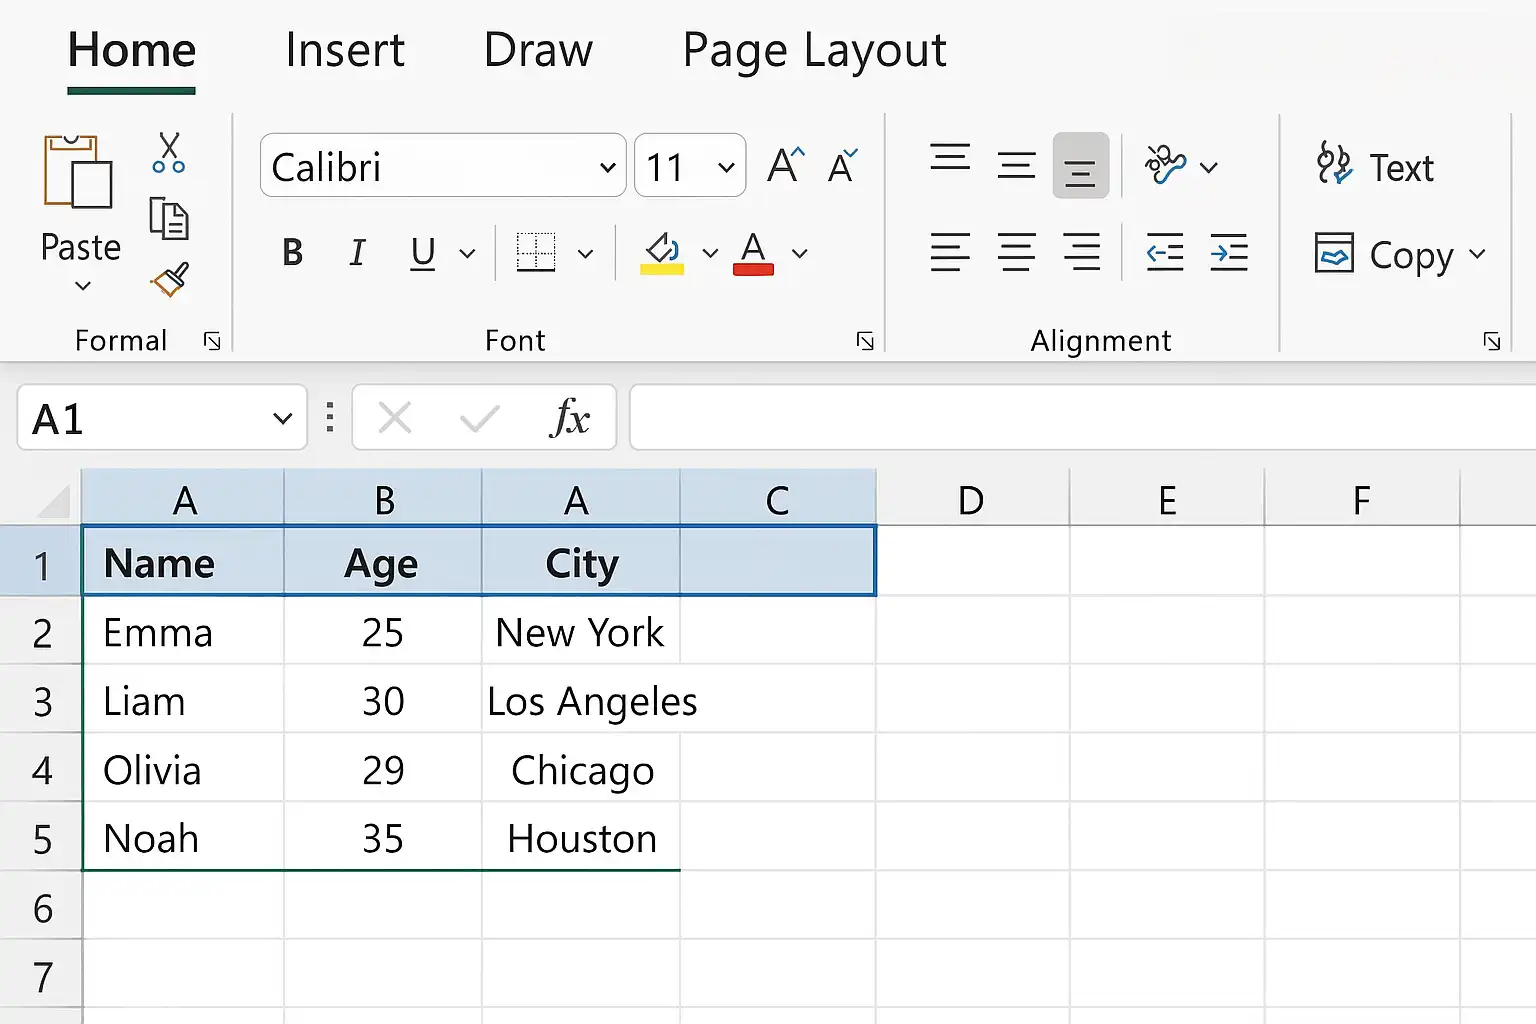Click the fx insert function icon
This screenshot has height=1024, width=1536.
point(570,417)
